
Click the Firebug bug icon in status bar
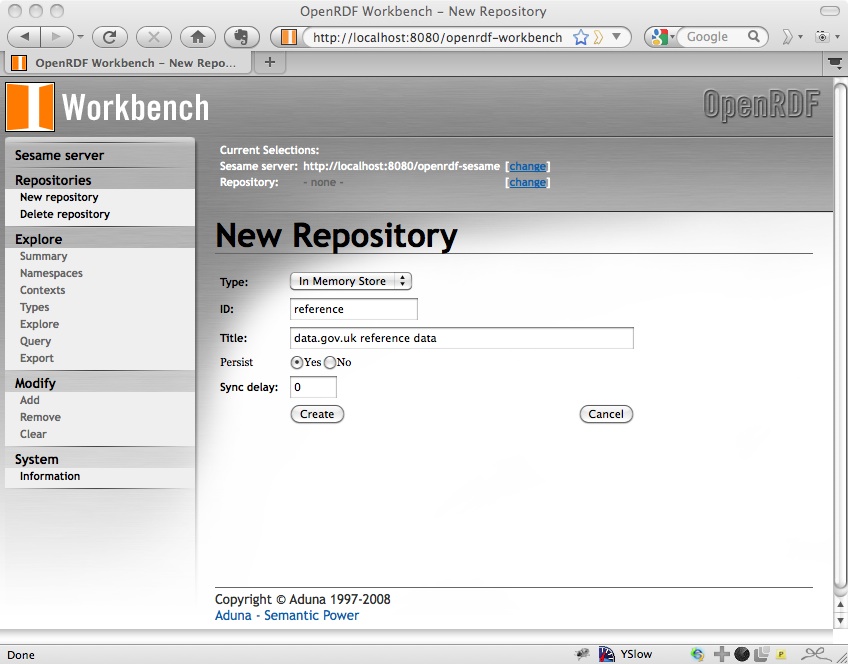pyautogui.click(x=582, y=654)
